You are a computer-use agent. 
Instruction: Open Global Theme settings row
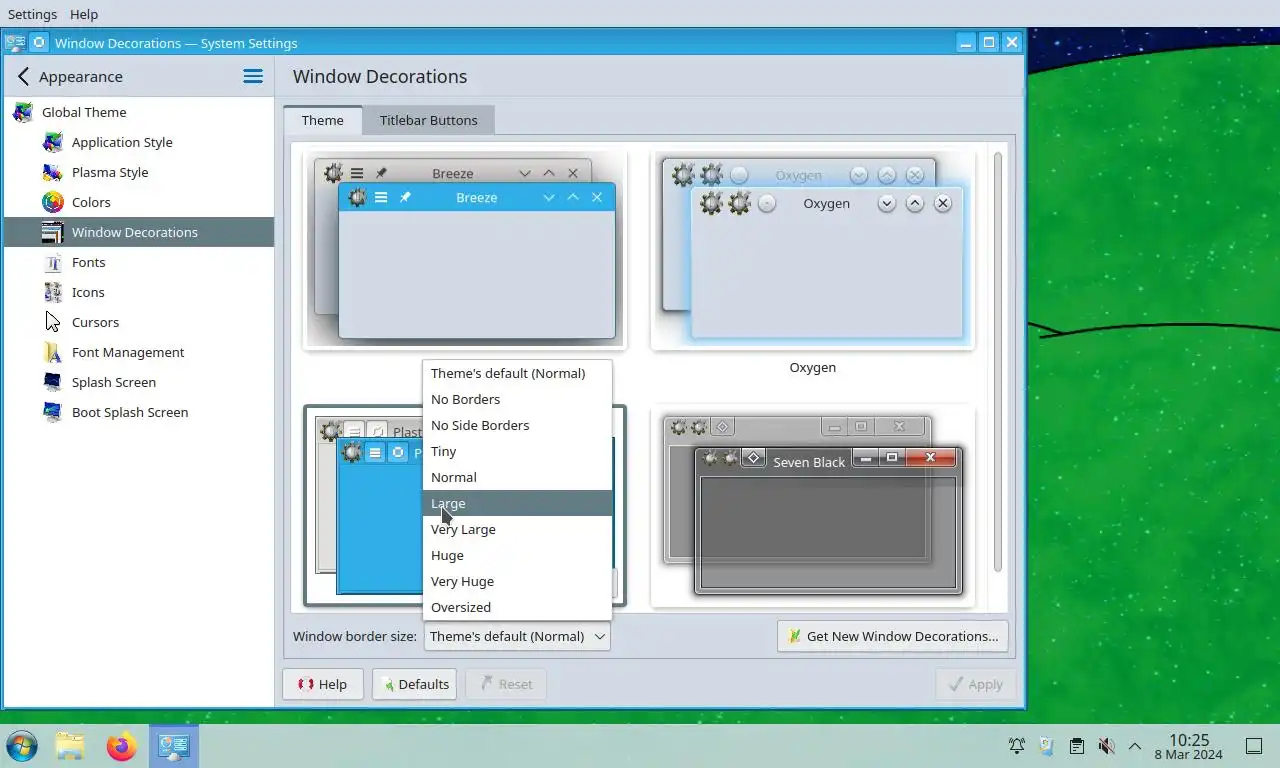pyautogui.click(x=139, y=112)
